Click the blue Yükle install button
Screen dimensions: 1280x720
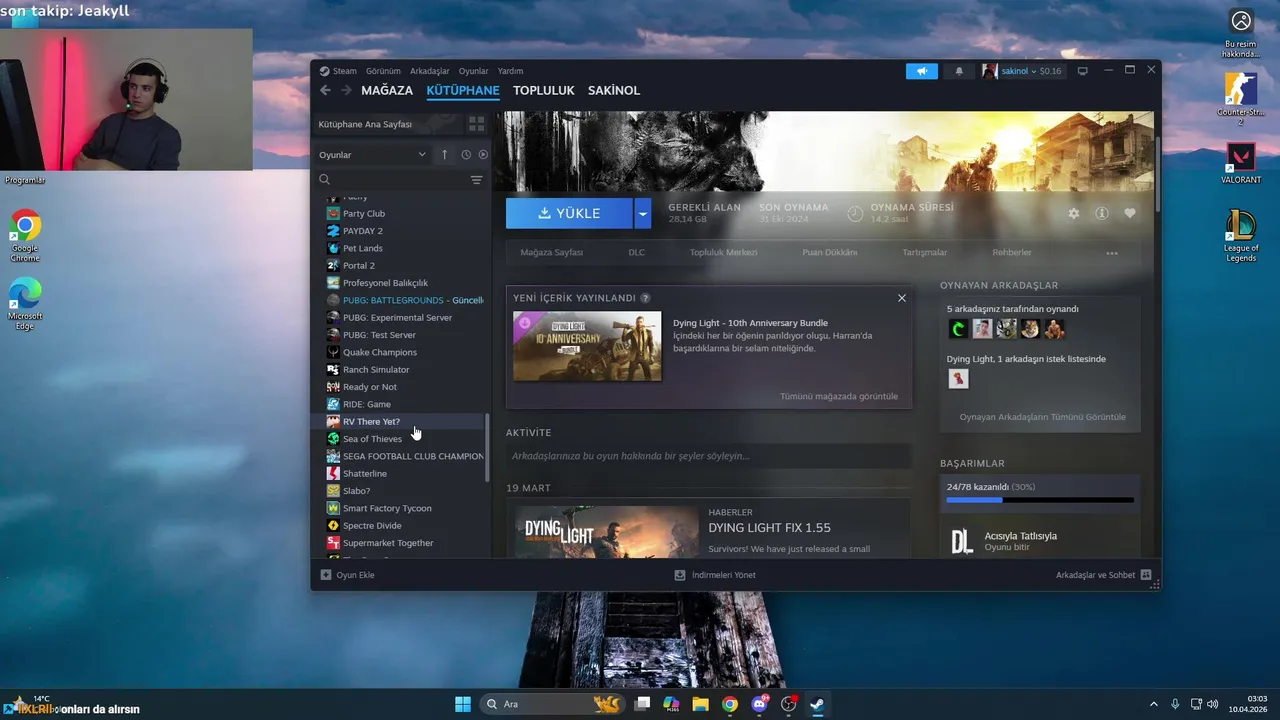569,213
